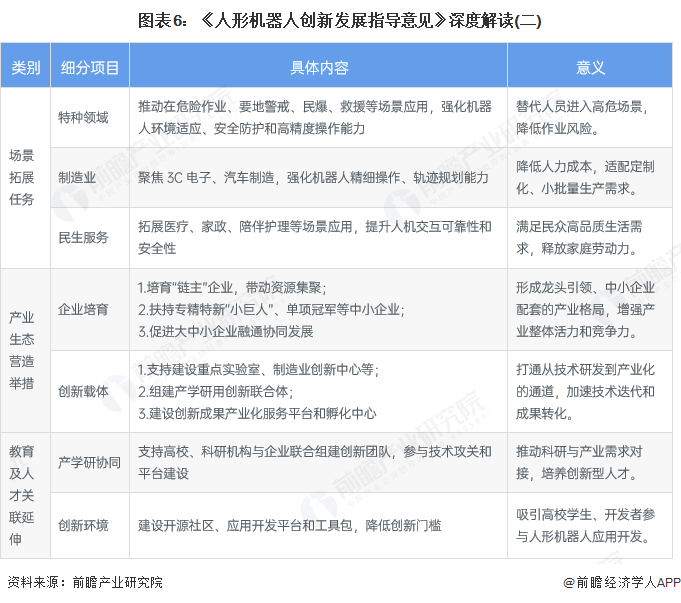Select the 类别 column header
This screenshot has width=681, height=603.
pyautogui.click(x=26, y=67)
